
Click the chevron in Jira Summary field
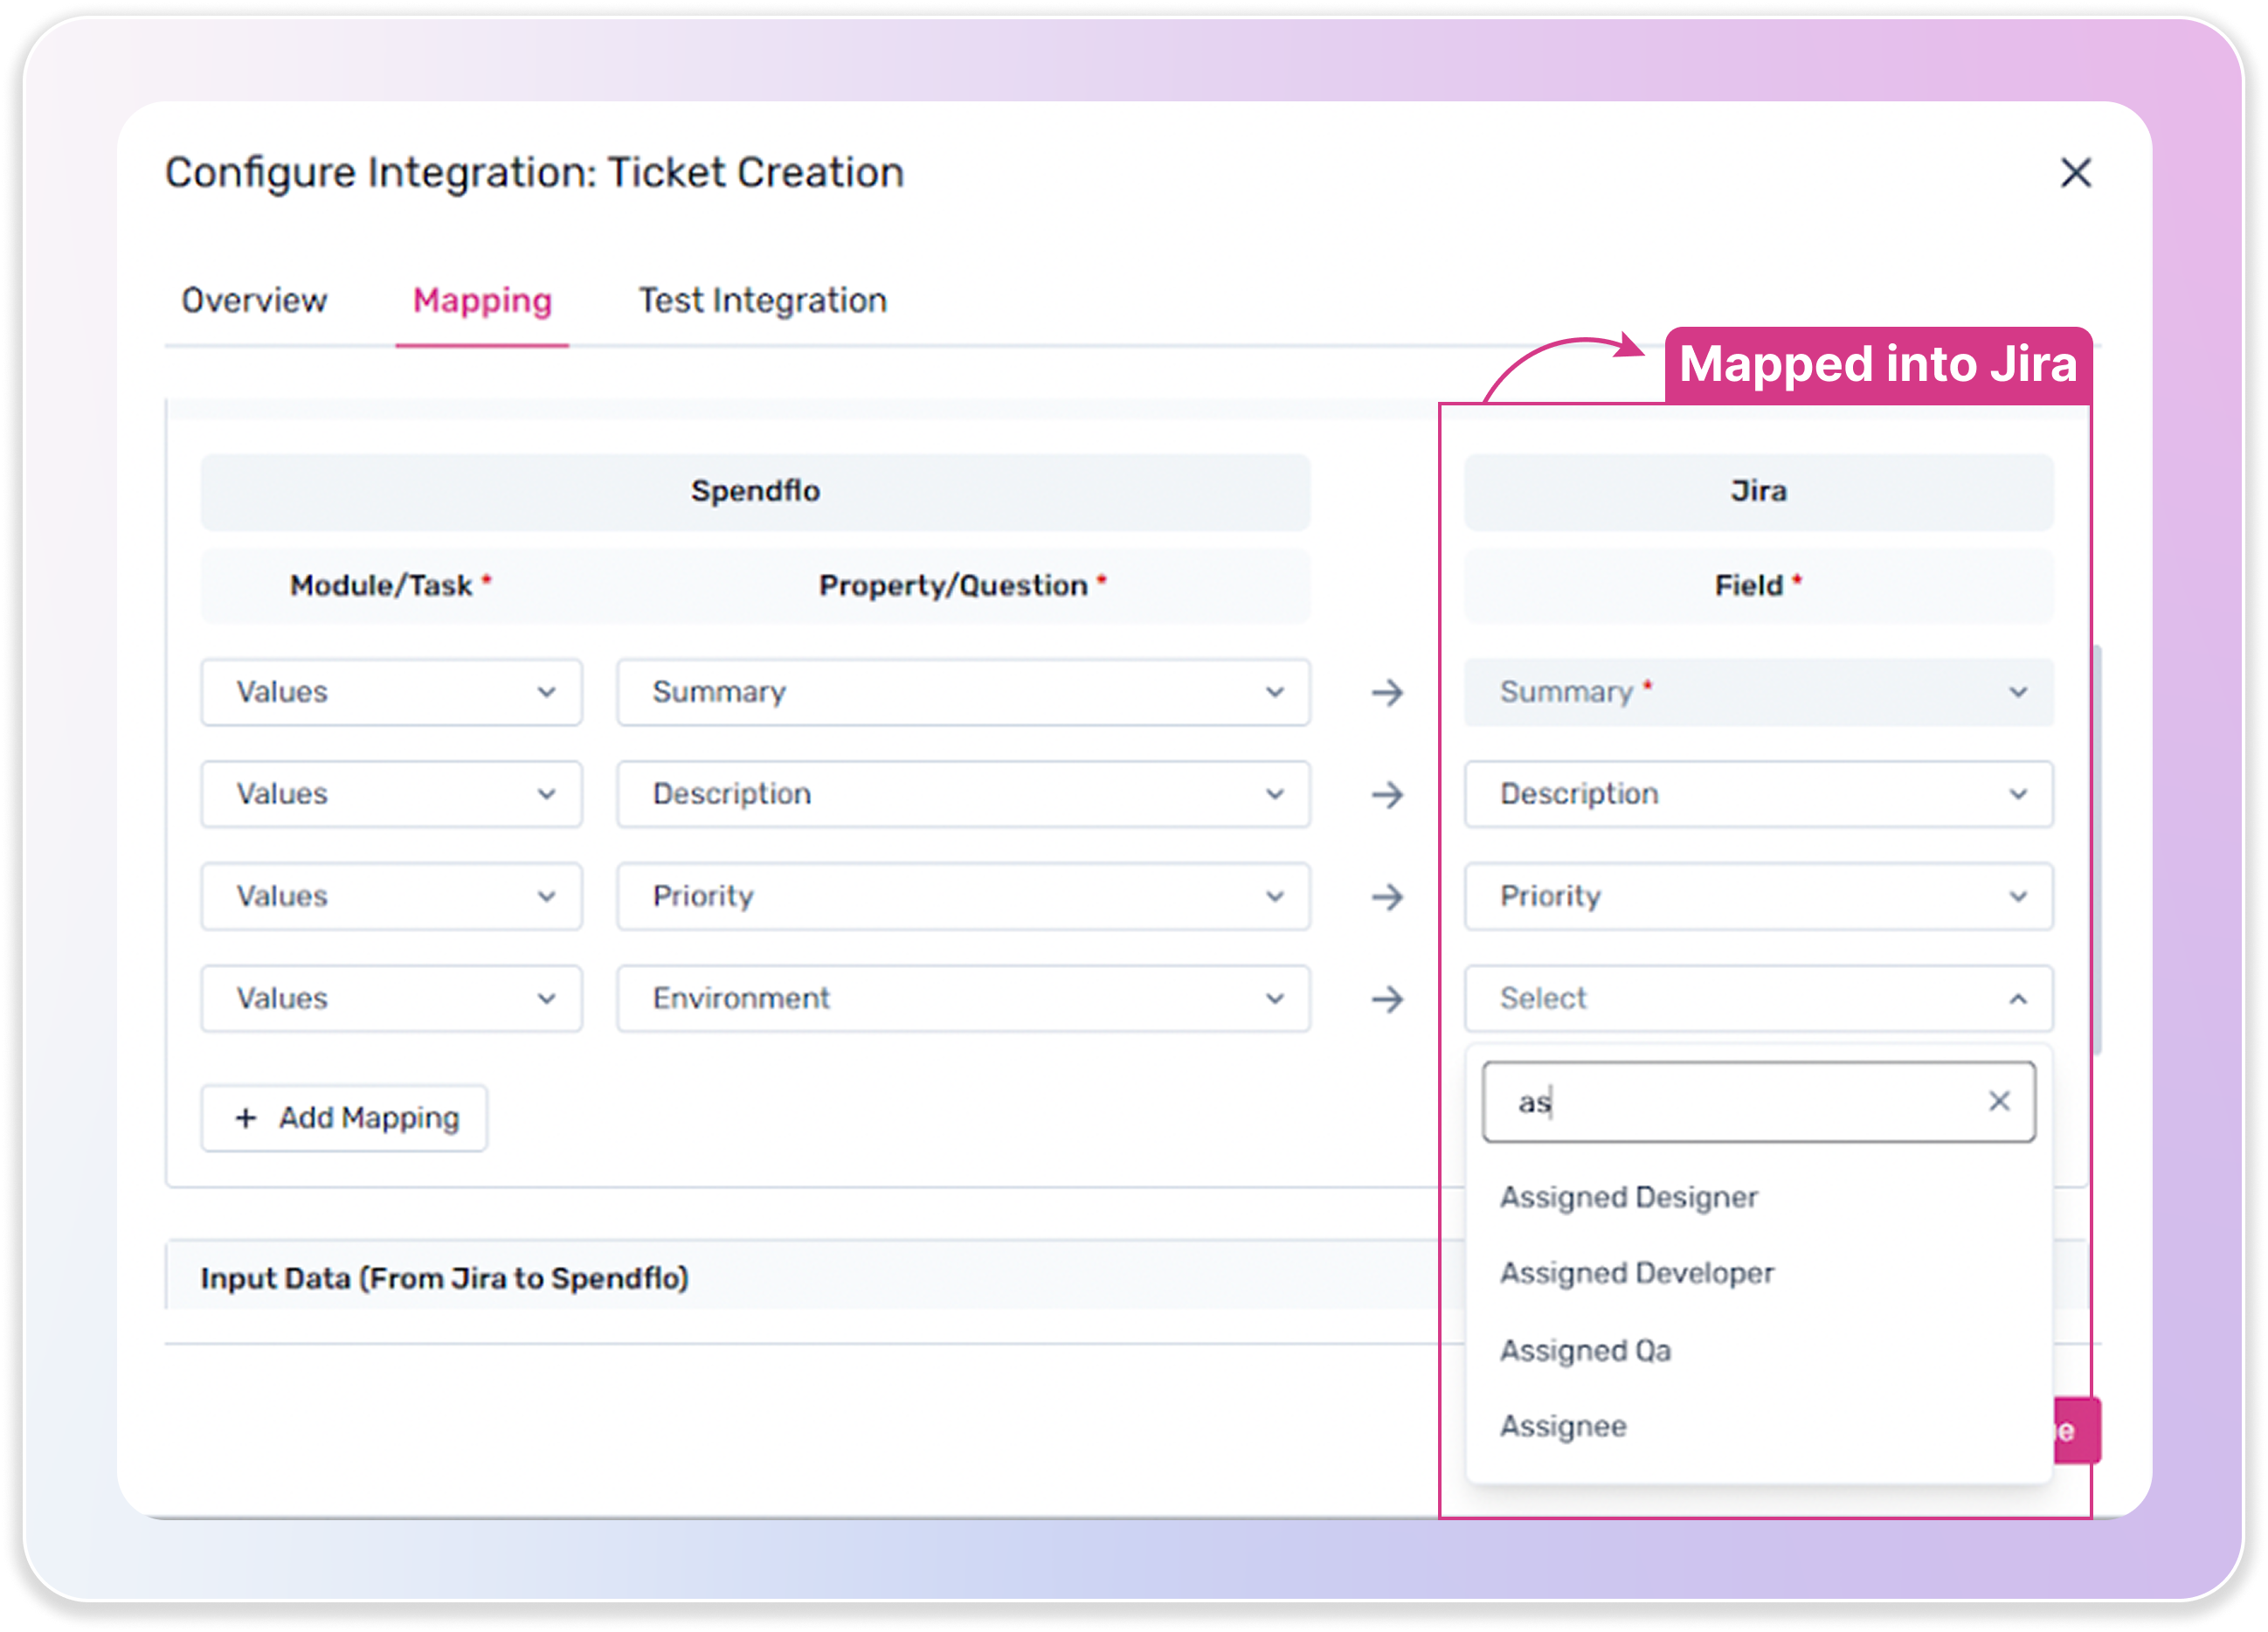click(x=2018, y=692)
